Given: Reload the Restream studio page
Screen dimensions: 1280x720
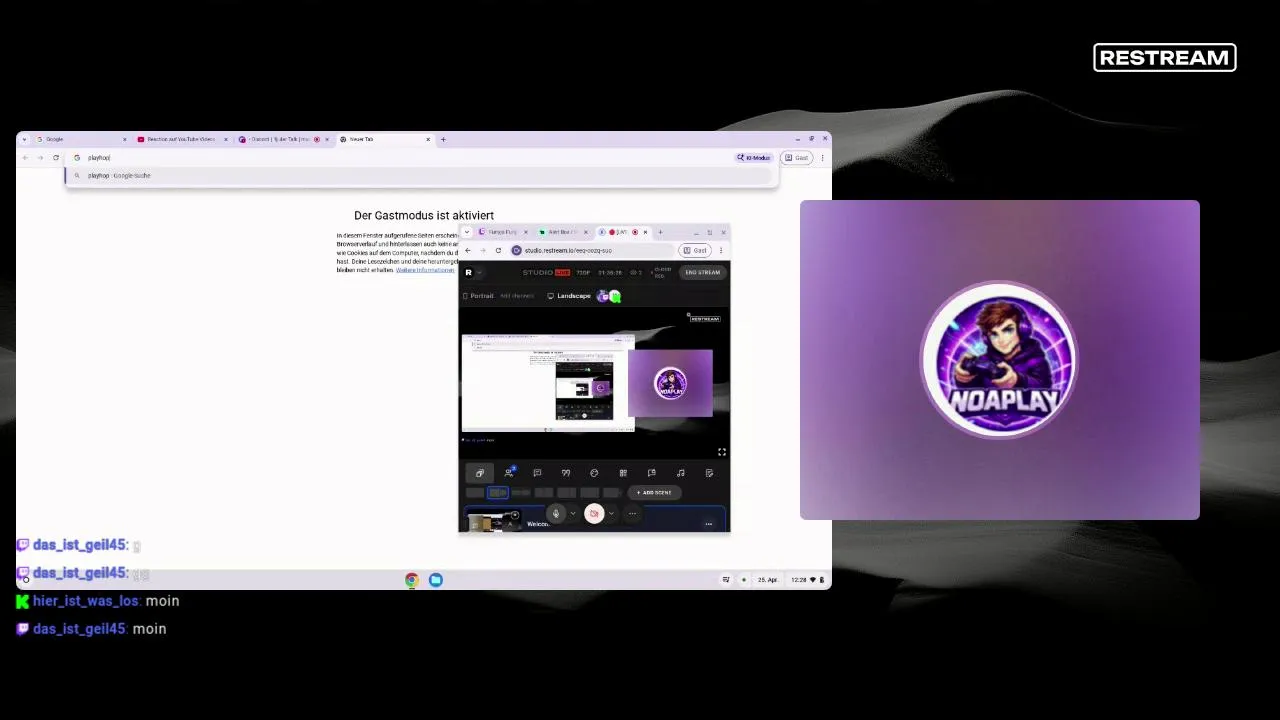Looking at the screenshot, I should pos(498,250).
